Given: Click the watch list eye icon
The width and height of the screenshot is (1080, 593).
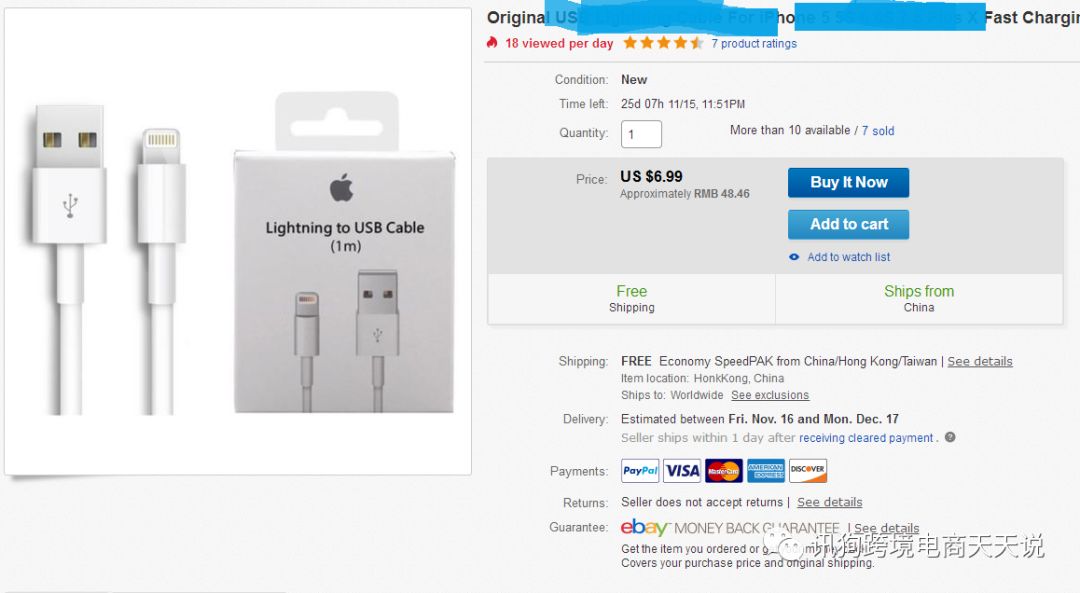Looking at the screenshot, I should tap(794, 257).
